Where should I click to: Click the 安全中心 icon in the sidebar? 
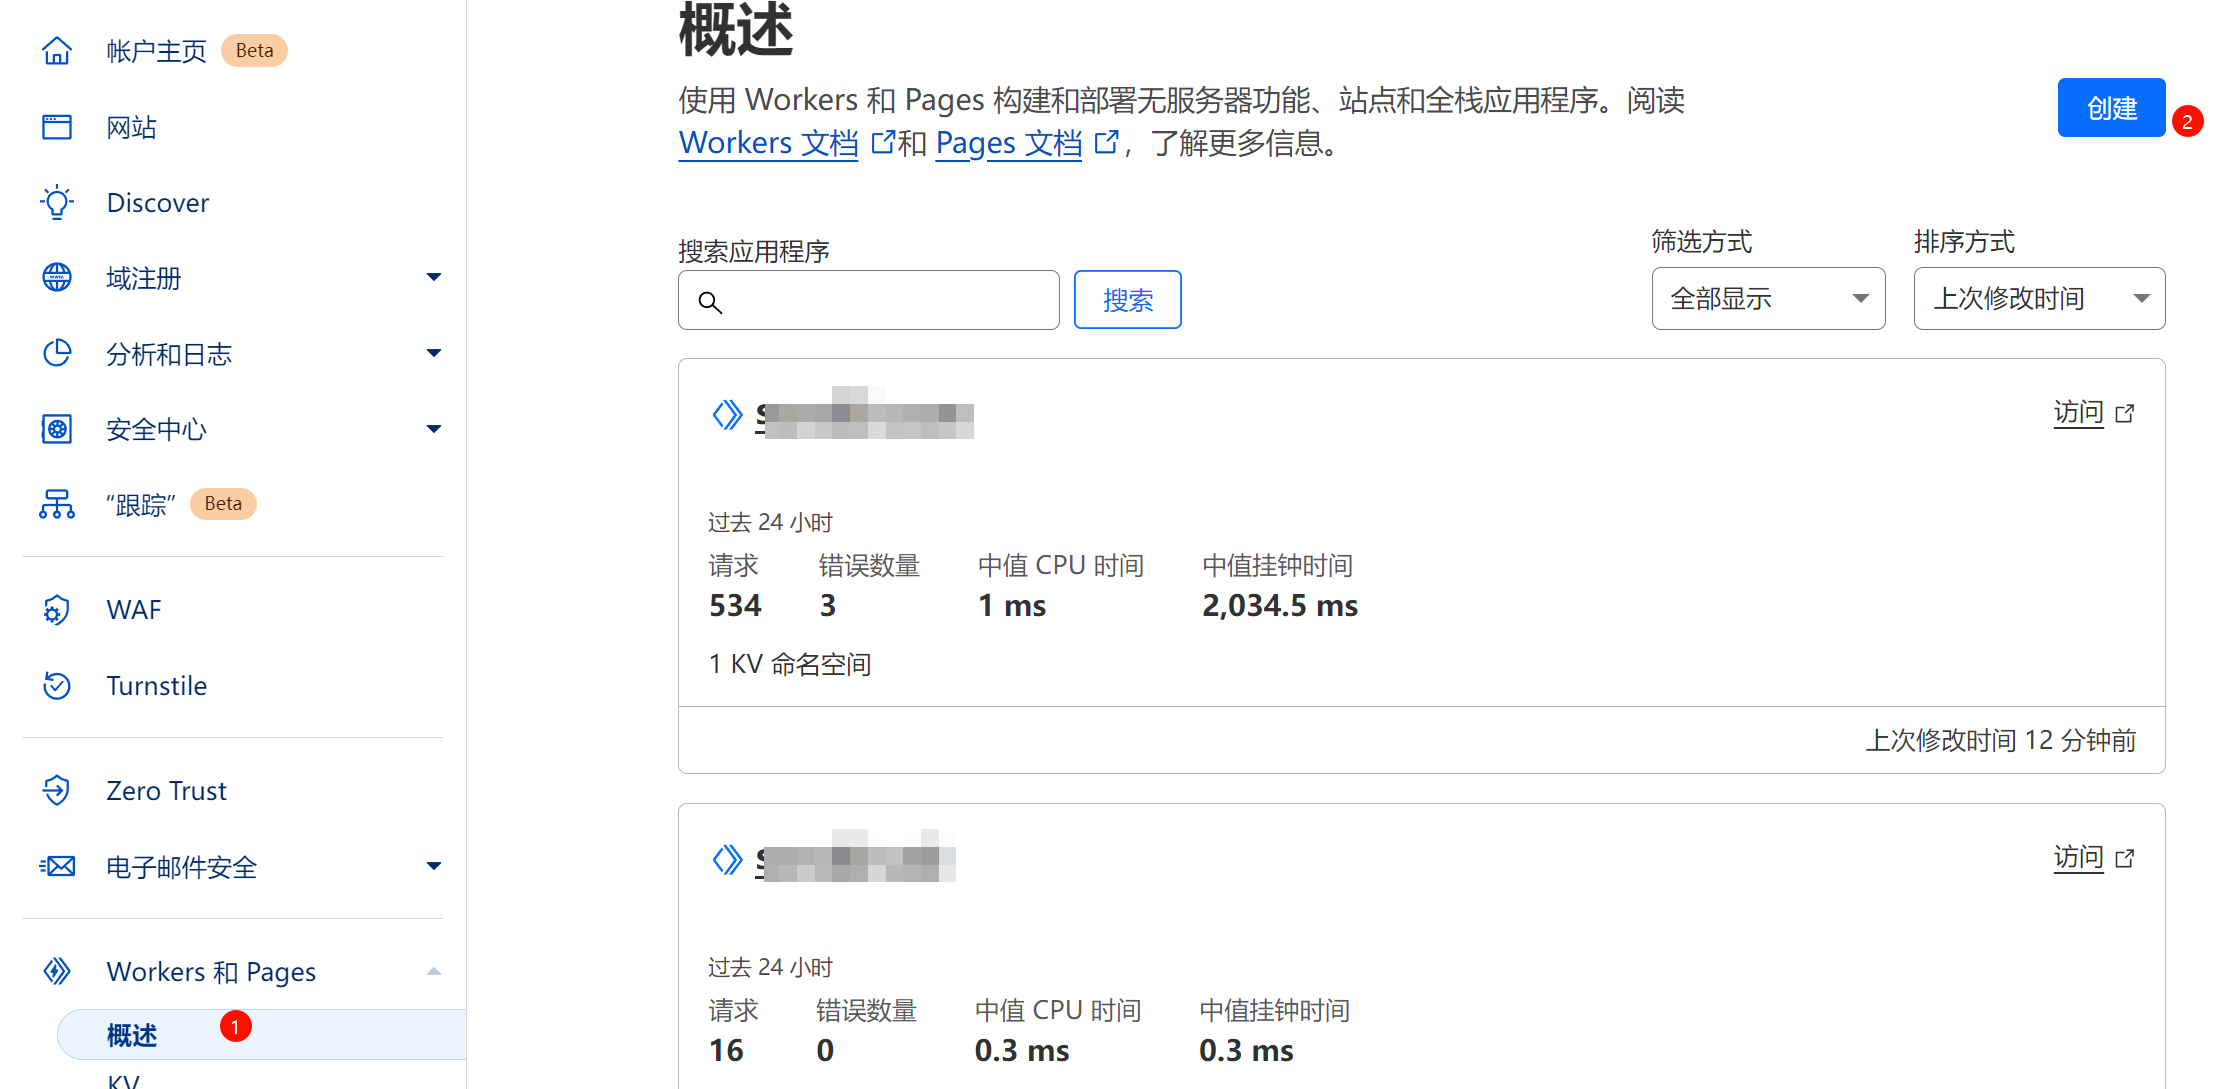57,429
